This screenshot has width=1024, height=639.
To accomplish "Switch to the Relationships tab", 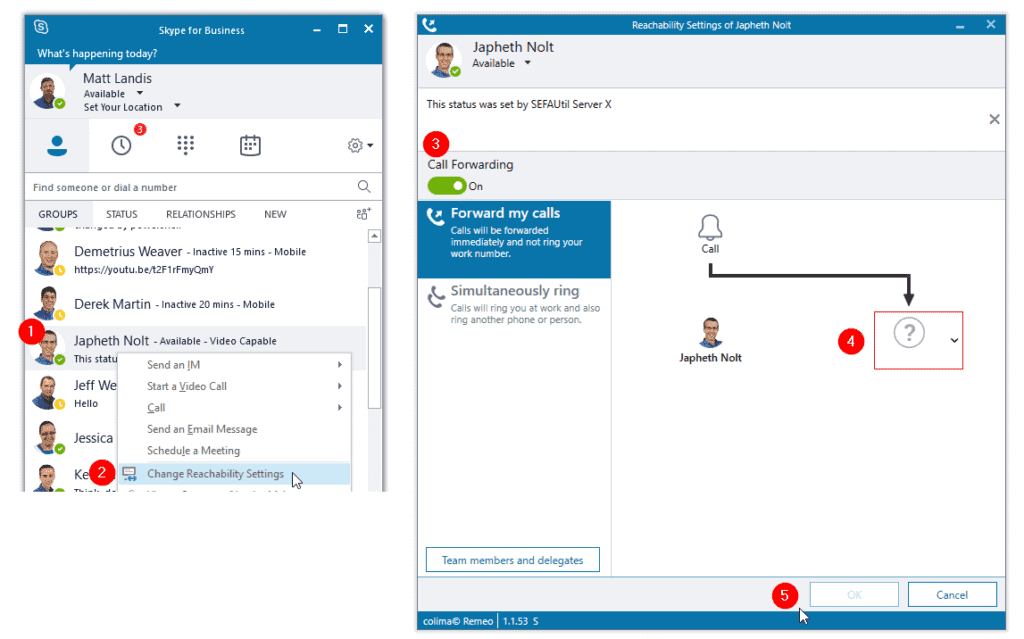I will click(200, 214).
